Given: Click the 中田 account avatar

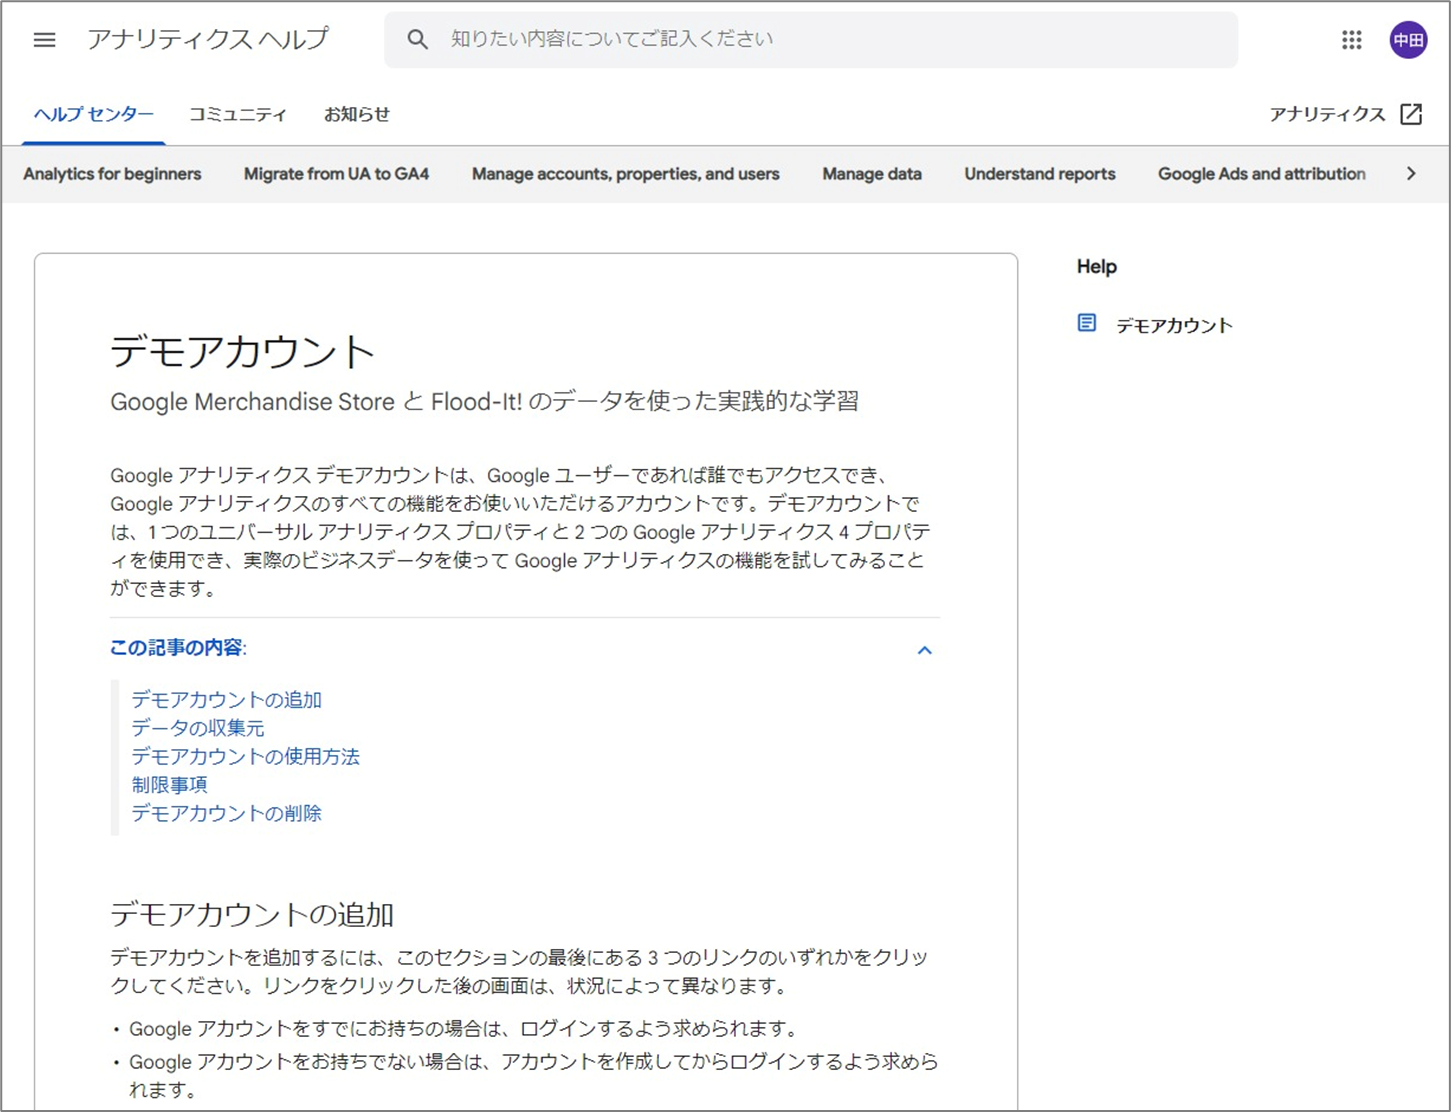Looking at the screenshot, I should click(x=1408, y=40).
